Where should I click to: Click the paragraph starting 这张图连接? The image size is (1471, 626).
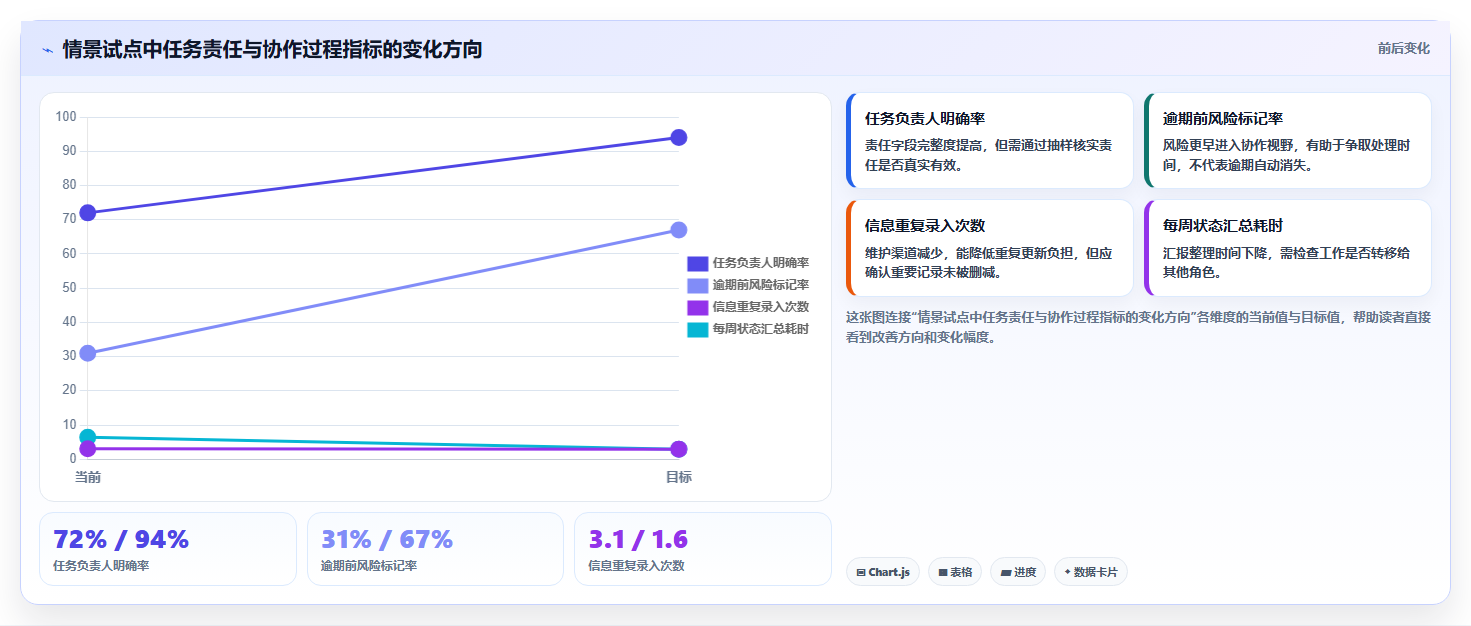[1138, 327]
